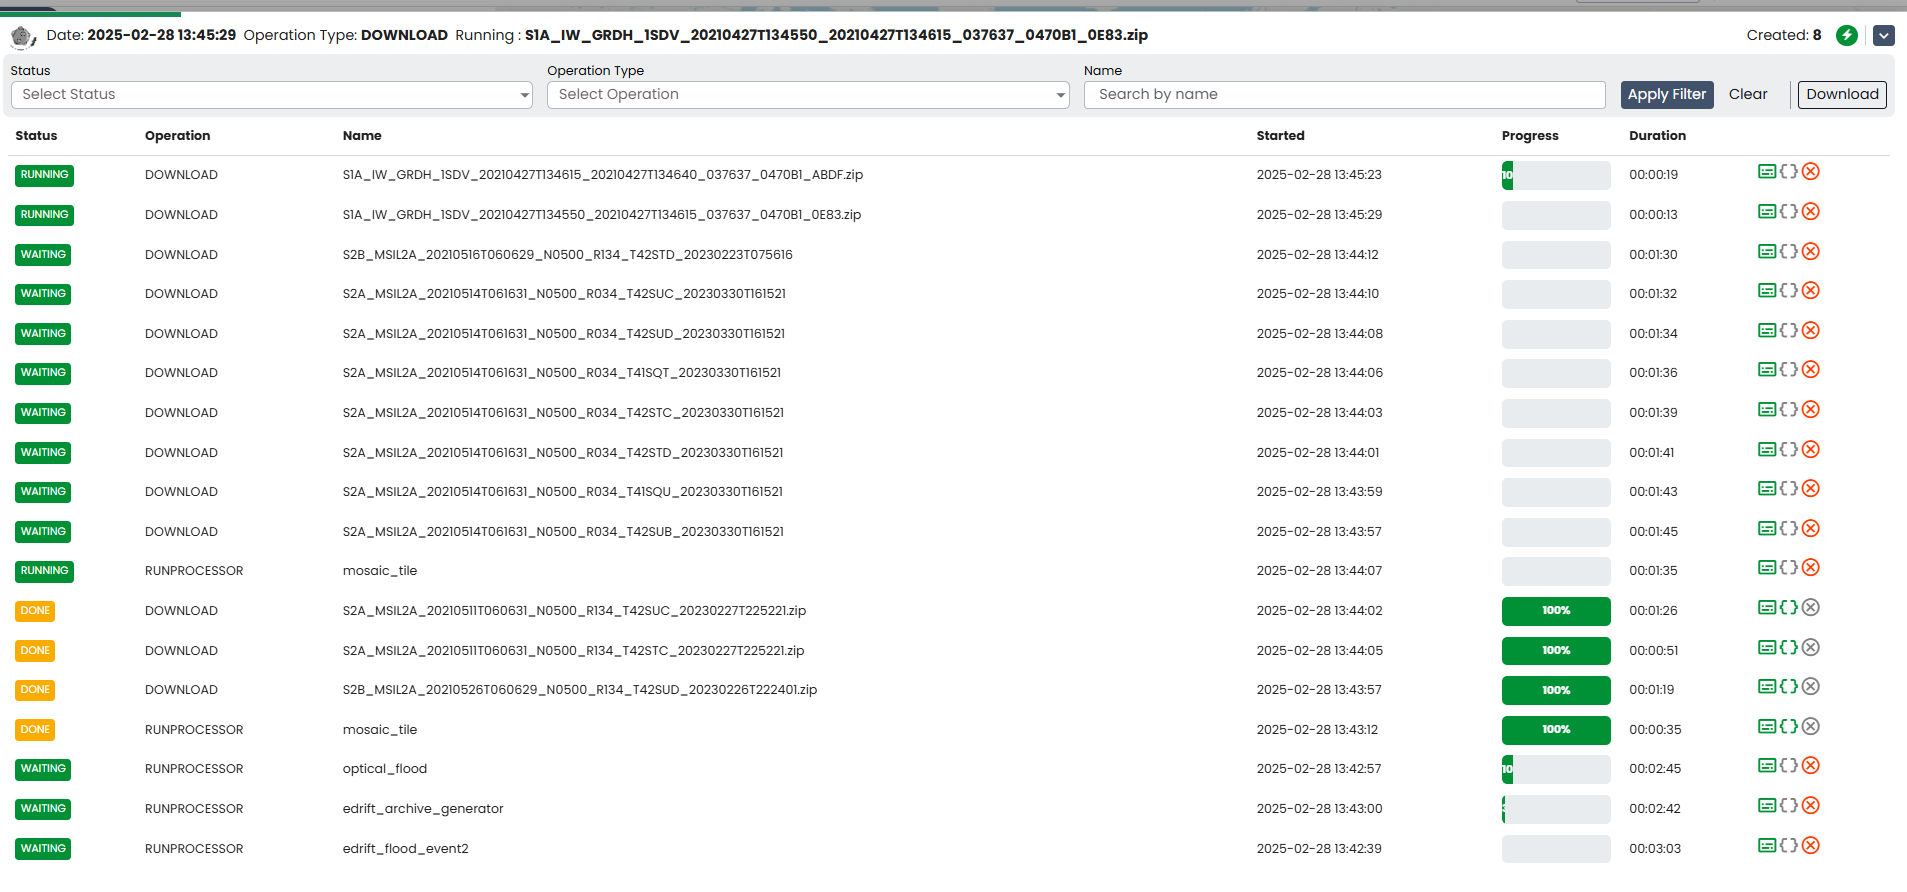The image size is (1907, 892).
Task: Click the Started column header
Action: coord(1280,136)
